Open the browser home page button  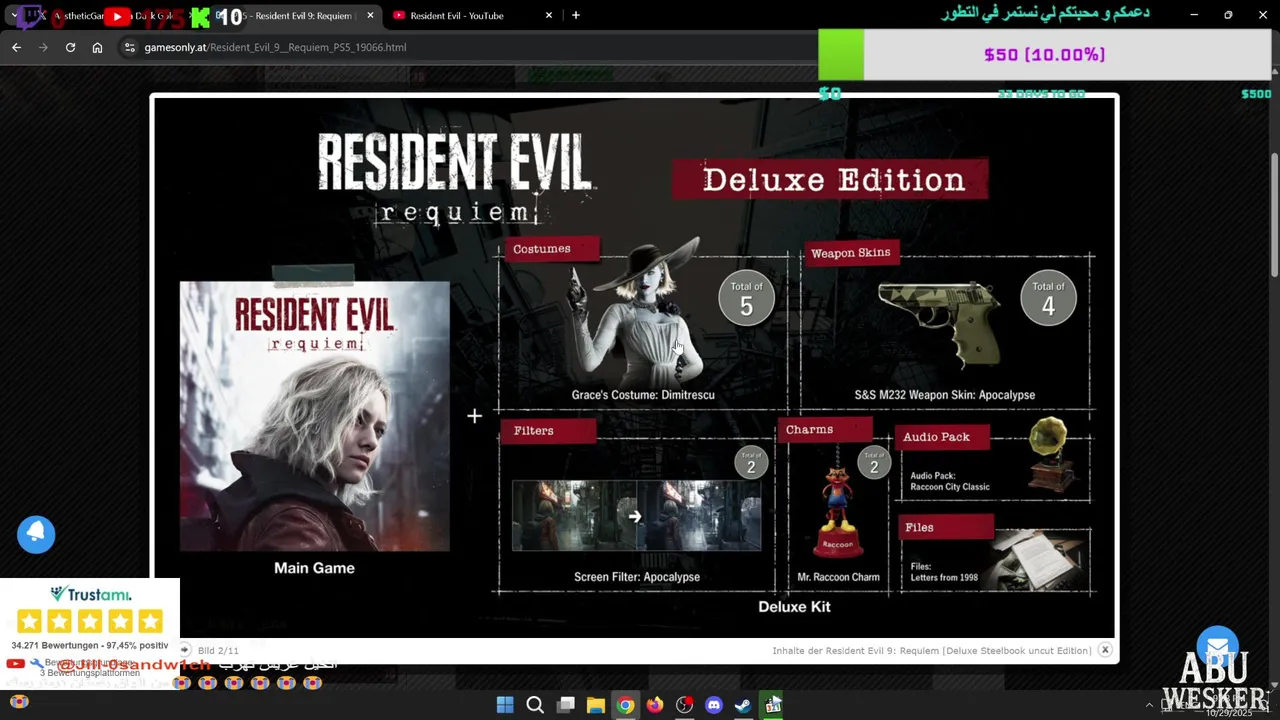click(97, 47)
